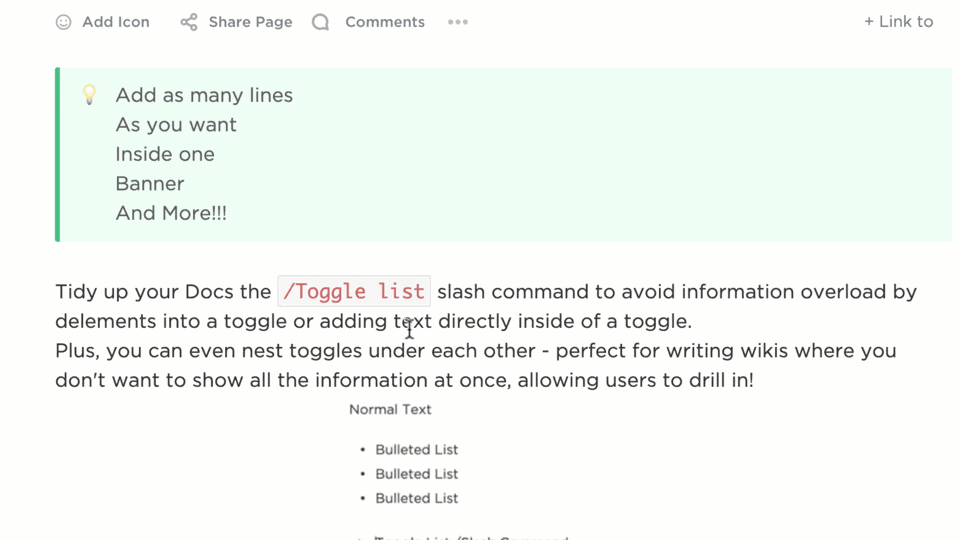960x540 pixels.
Task: Click the paragraph line starting "Plus, you can"
Action: tap(475, 351)
